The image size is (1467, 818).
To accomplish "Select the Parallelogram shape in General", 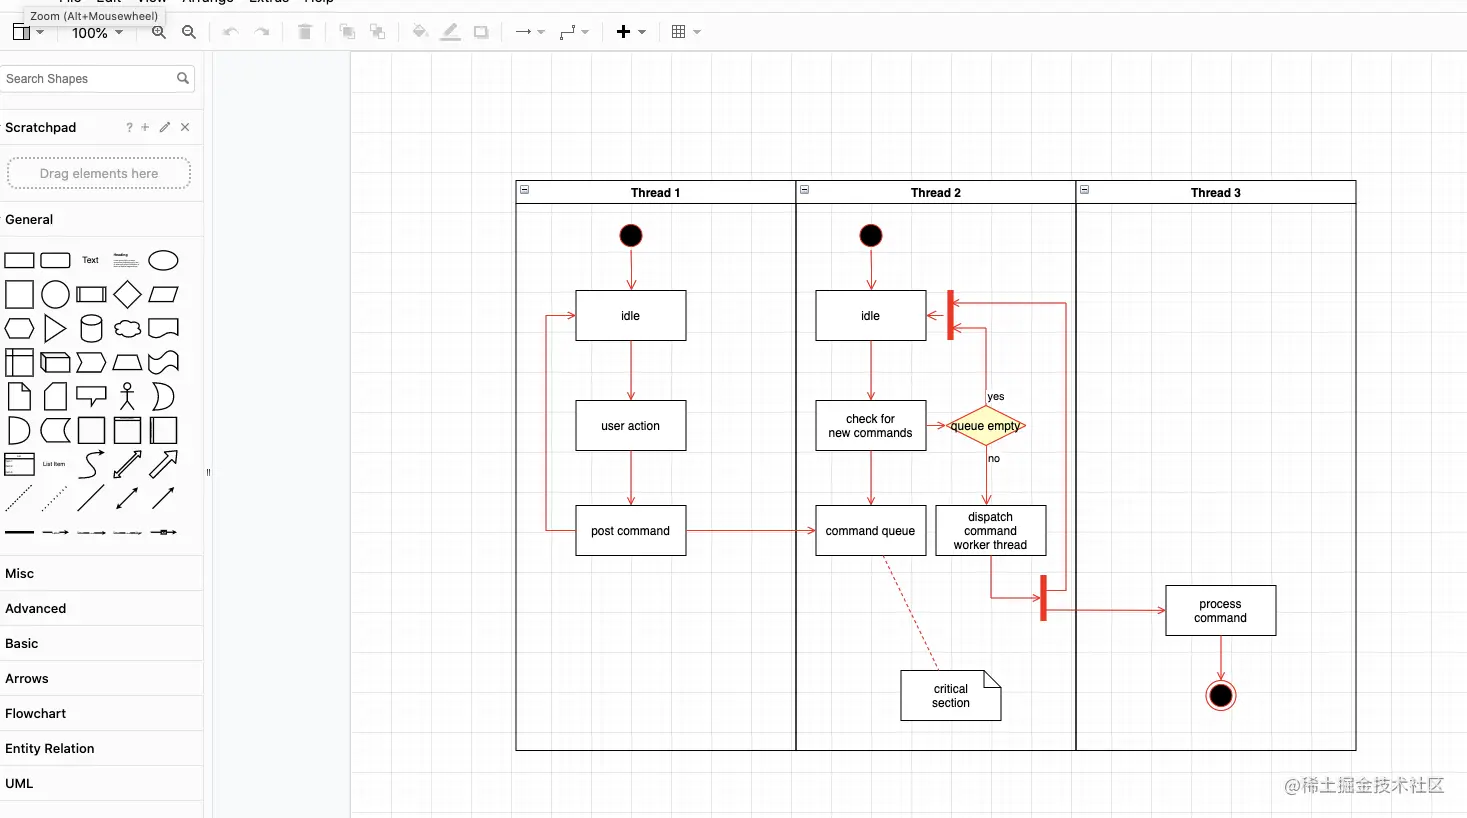I will click(x=163, y=294).
